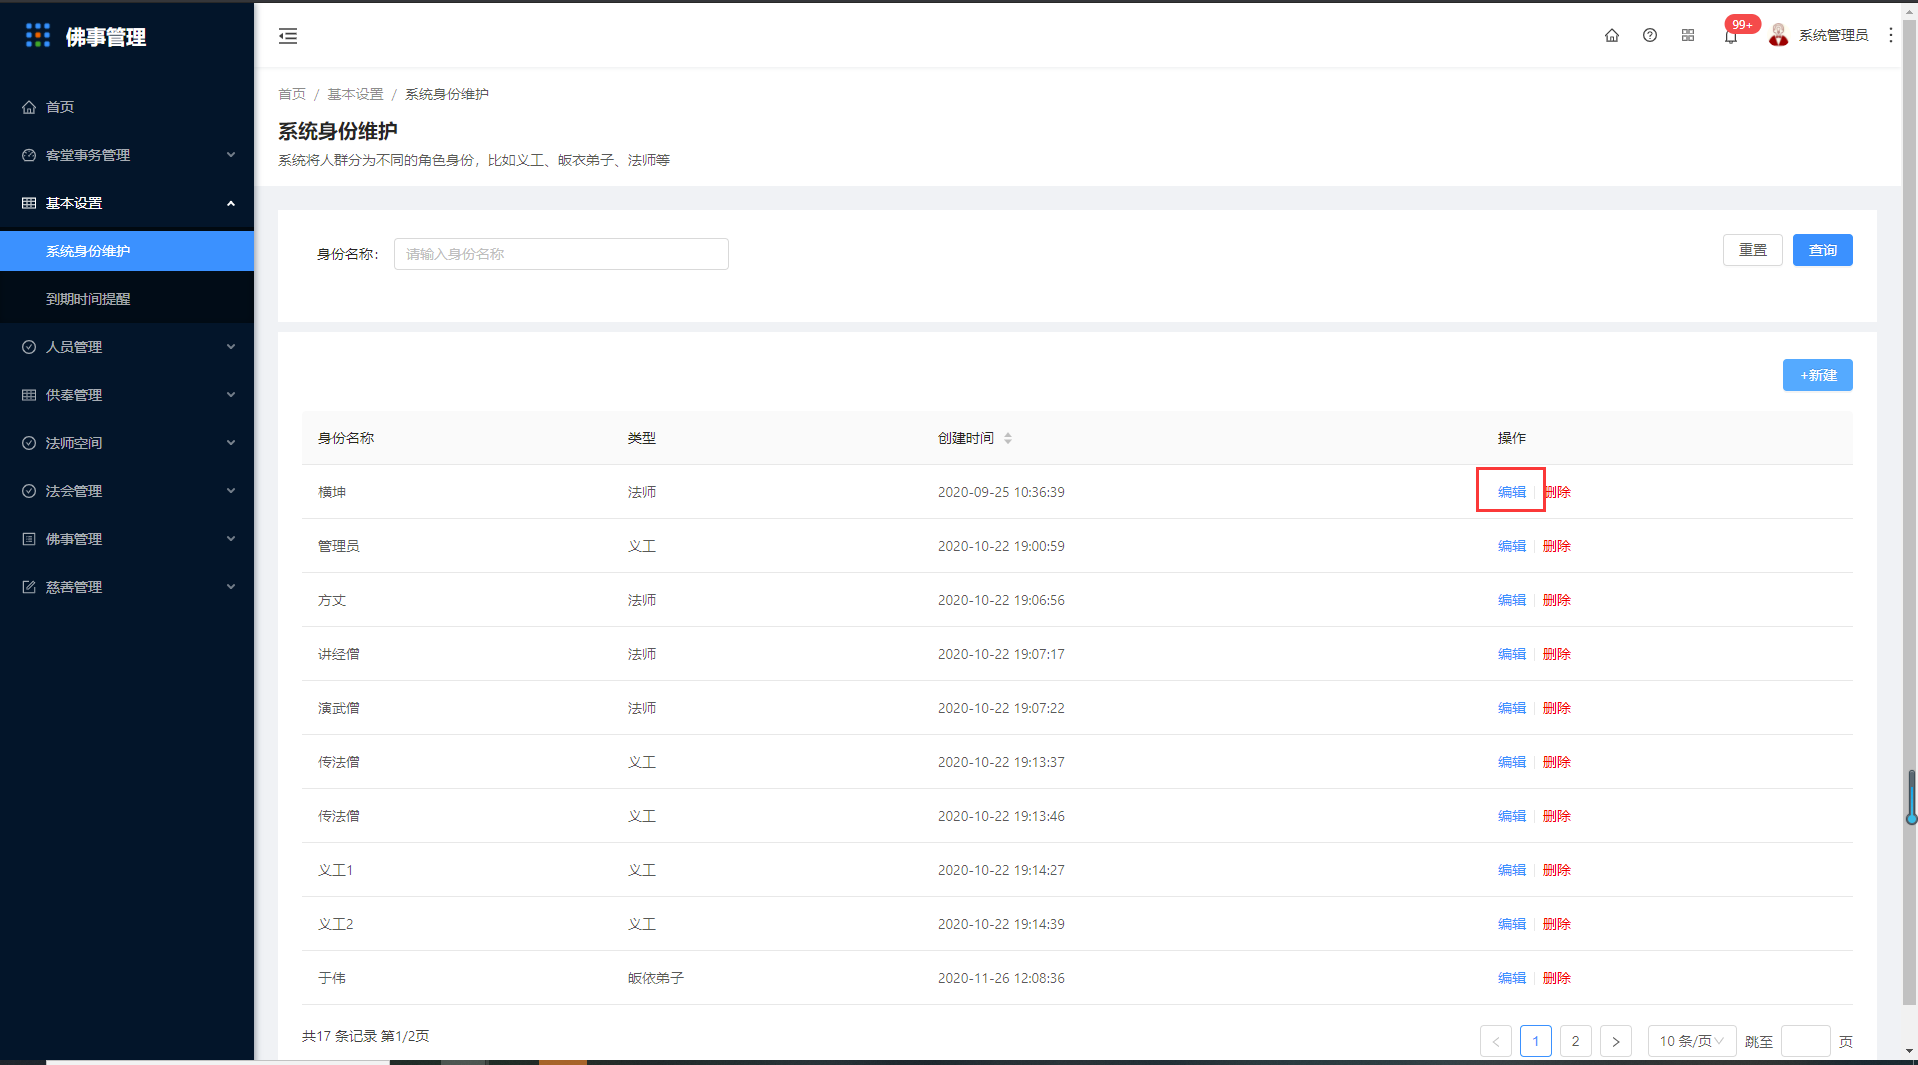Delete the 演武僧 row

[x=1557, y=708]
